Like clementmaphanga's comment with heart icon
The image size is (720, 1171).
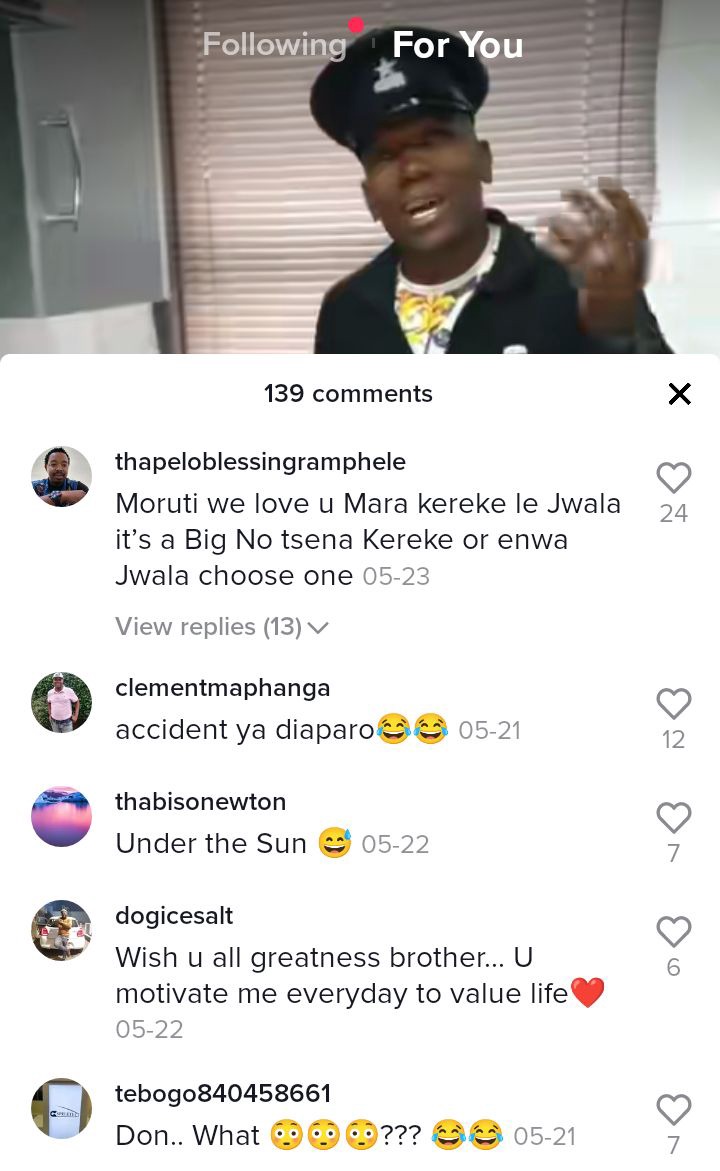(x=673, y=703)
